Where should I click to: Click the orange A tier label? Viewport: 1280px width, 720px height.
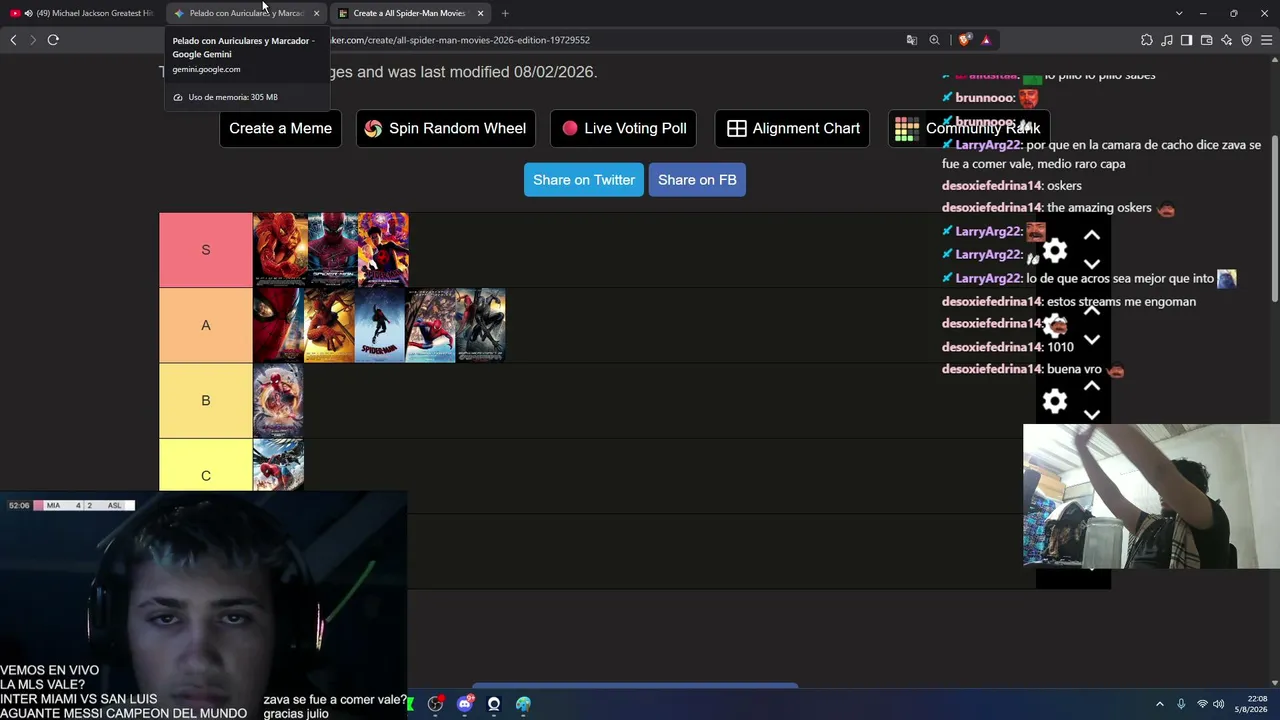(x=206, y=325)
